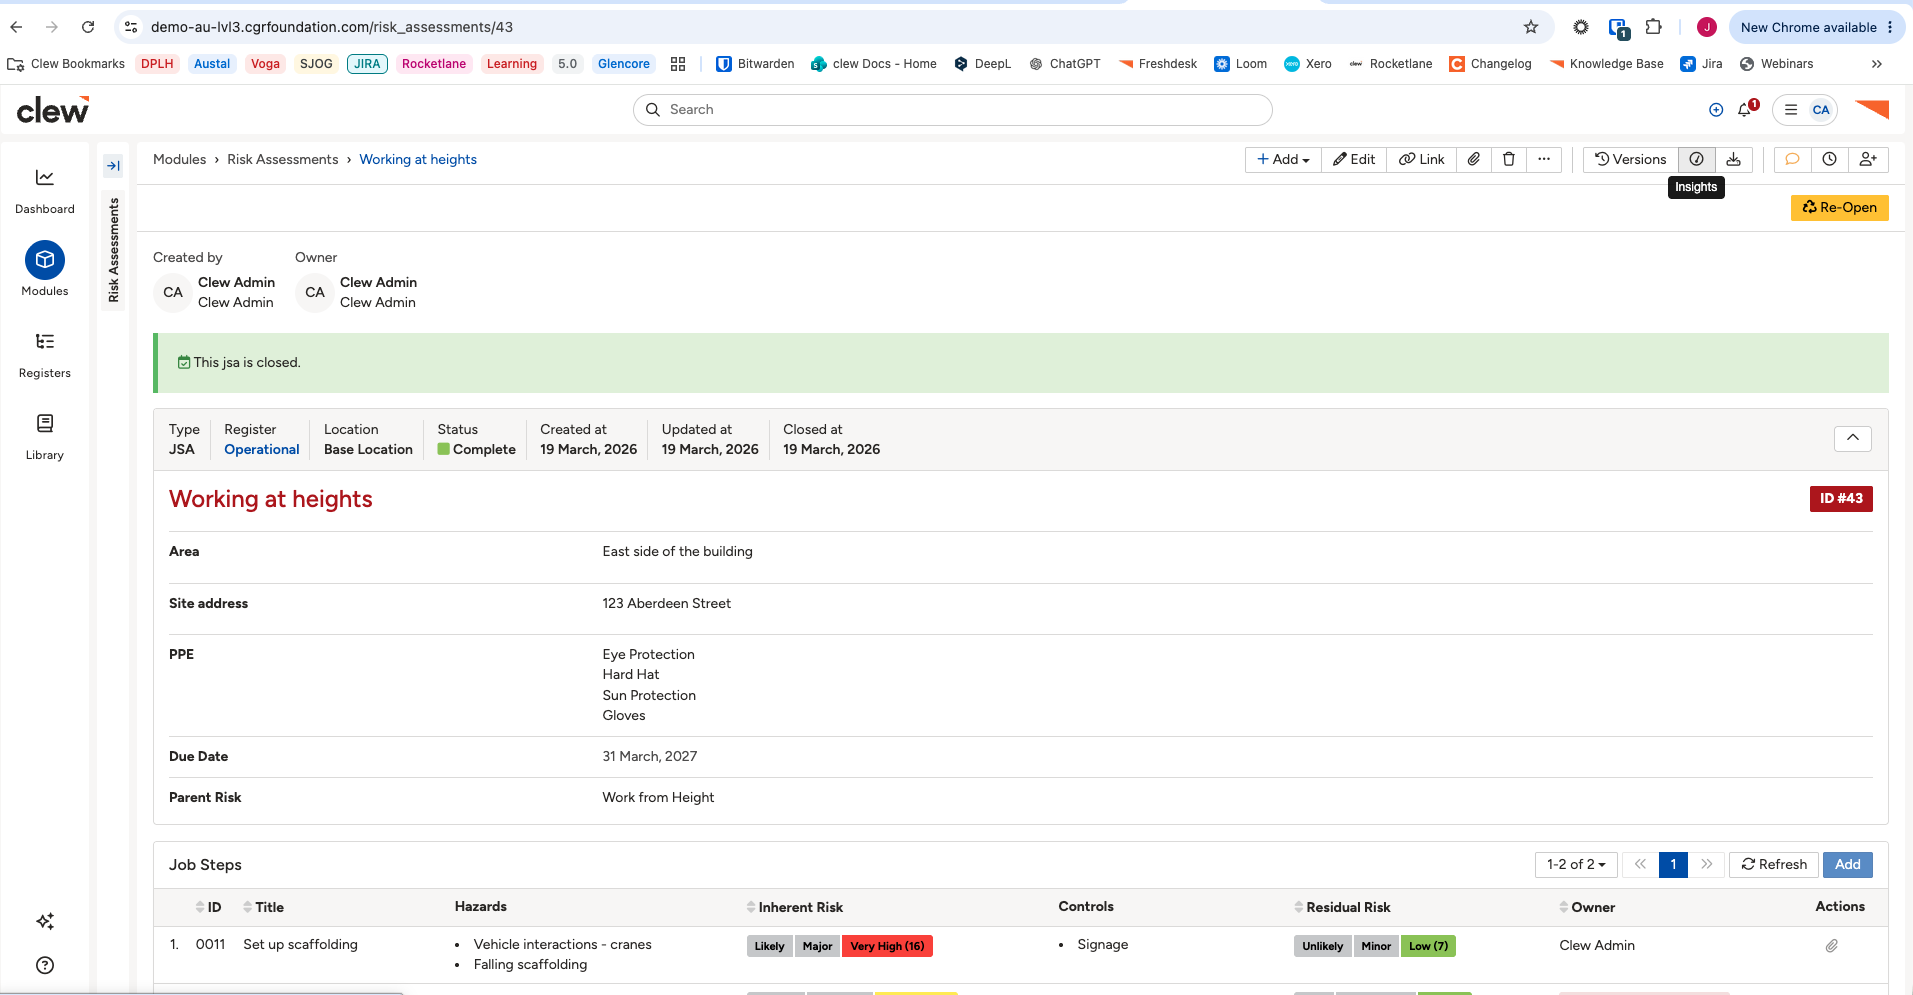Screen dimensions: 1913x995
Task: Click the Edit button
Action: (1354, 159)
